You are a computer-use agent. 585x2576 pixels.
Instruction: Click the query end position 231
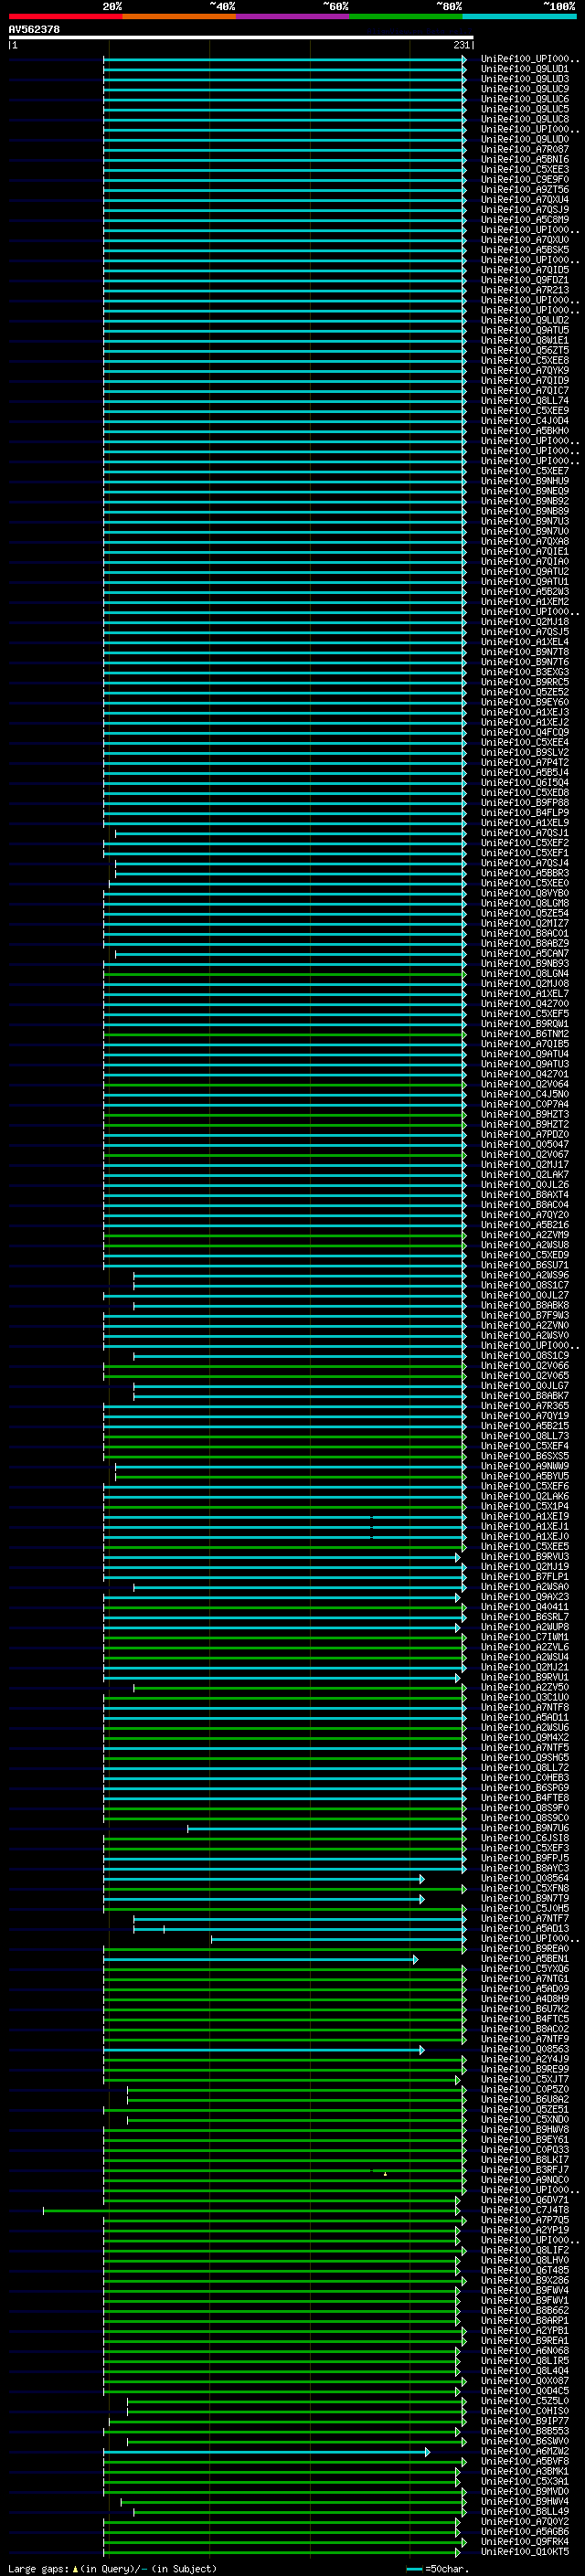pos(461,46)
